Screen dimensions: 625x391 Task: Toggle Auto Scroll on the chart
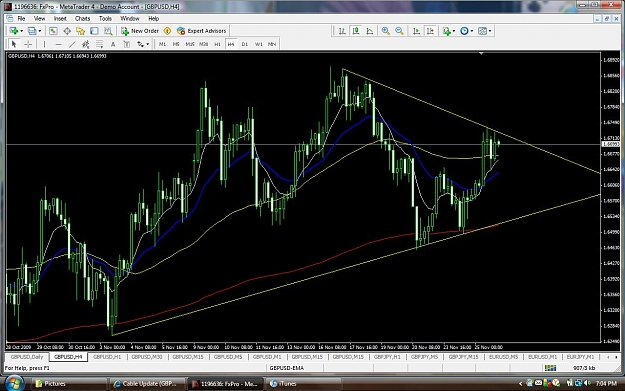pyautogui.click(x=416, y=31)
